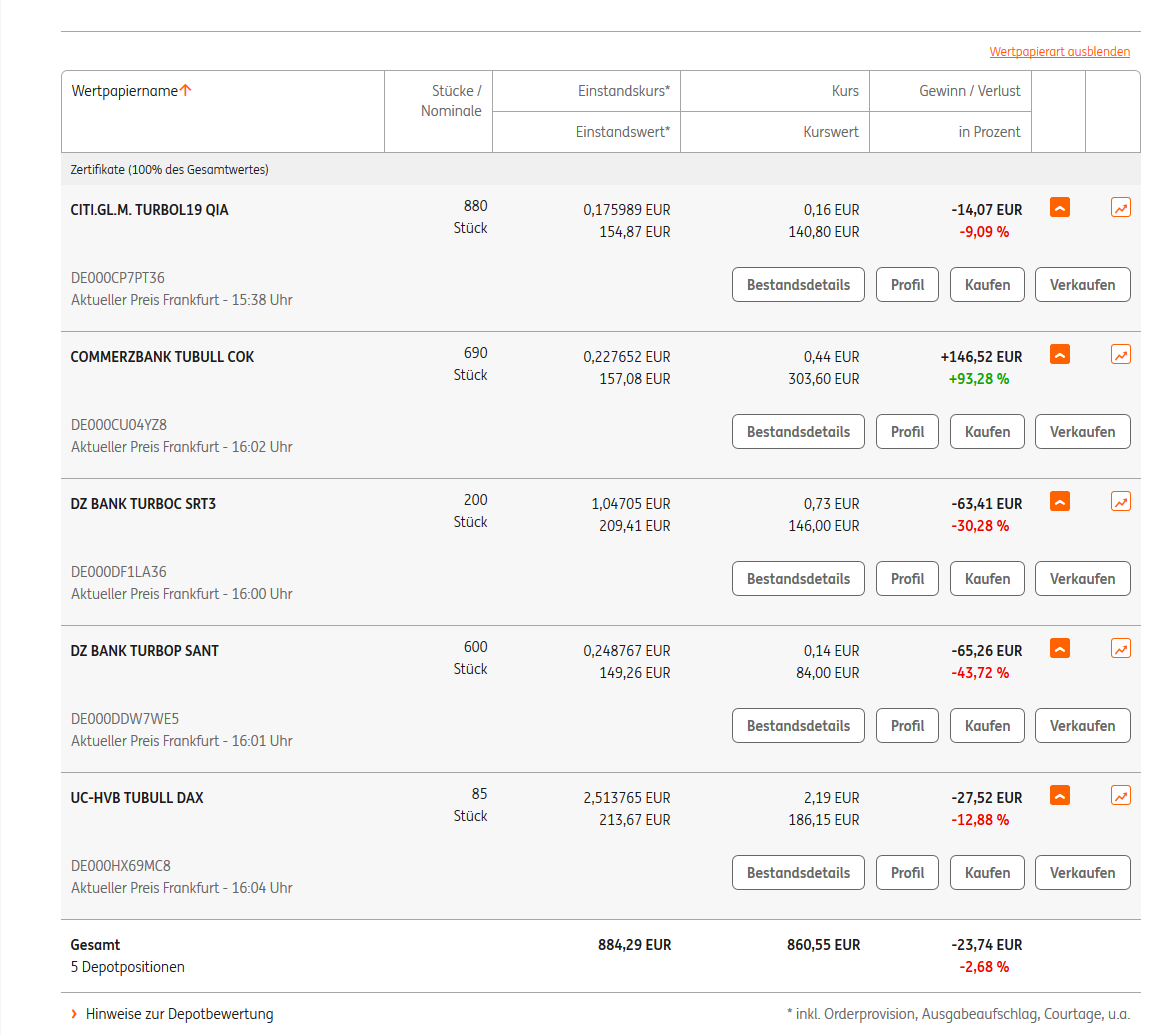Collapse COMMERZBANK TUBULL COK row details
Image resolution: width=1169 pixels, height=1035 pixels.
tap(1060, 355)
